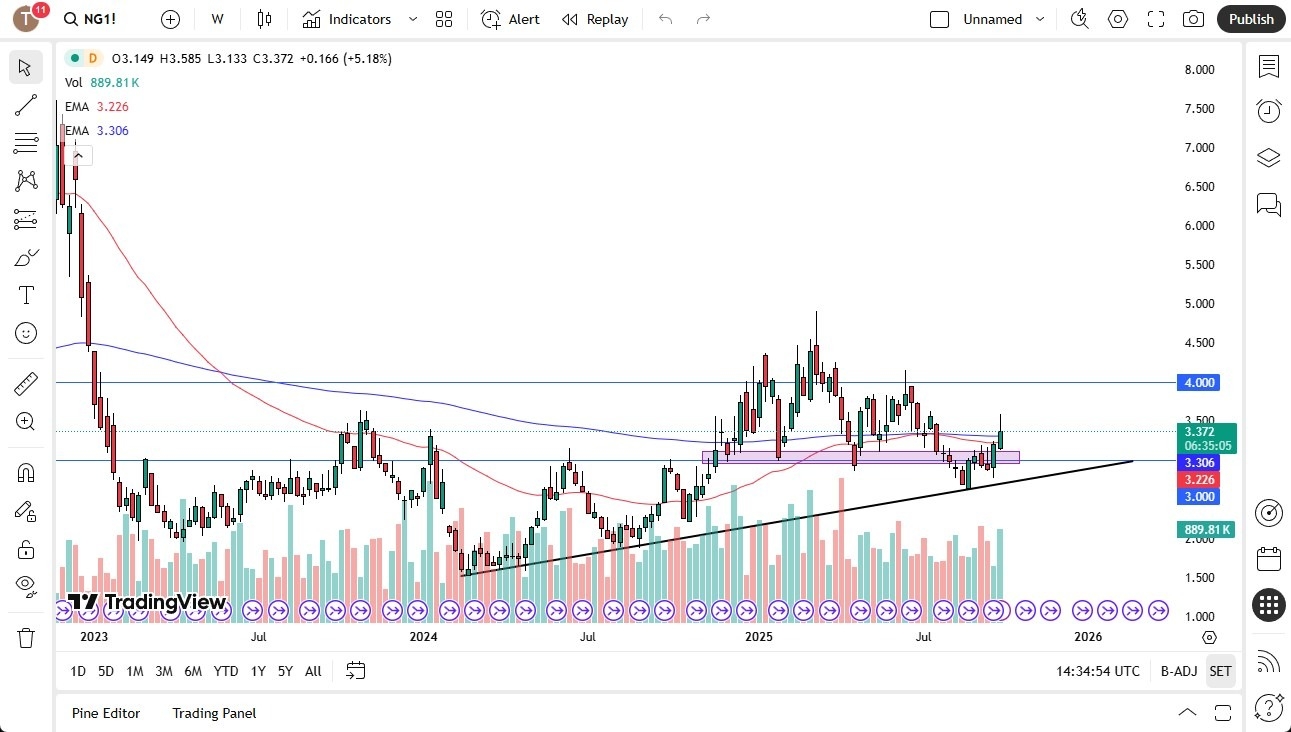Open the alerts alarm clock panel

[1269, 111]
